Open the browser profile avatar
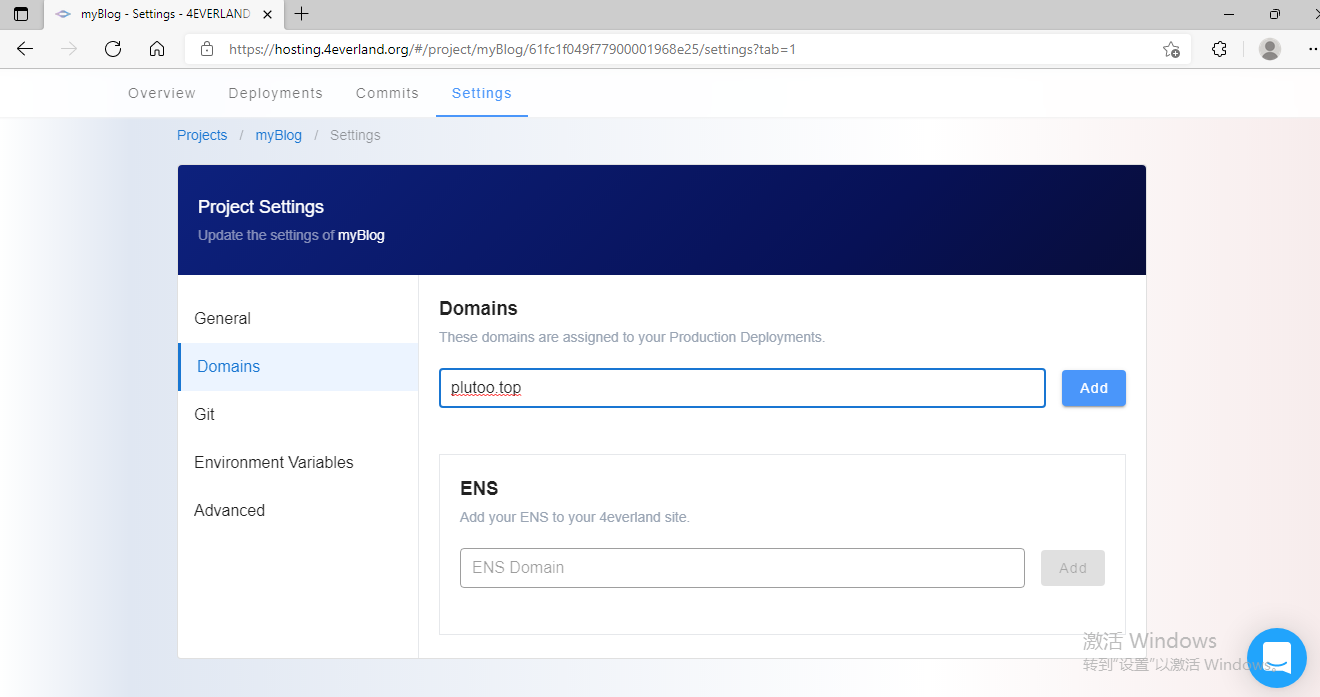The image size is (1320, 697). coord(1270,49)
